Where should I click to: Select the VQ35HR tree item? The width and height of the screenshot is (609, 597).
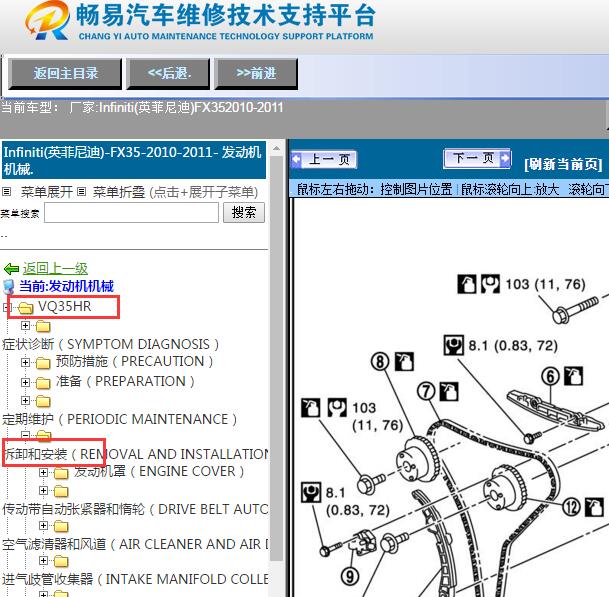(x=64, y=306)
